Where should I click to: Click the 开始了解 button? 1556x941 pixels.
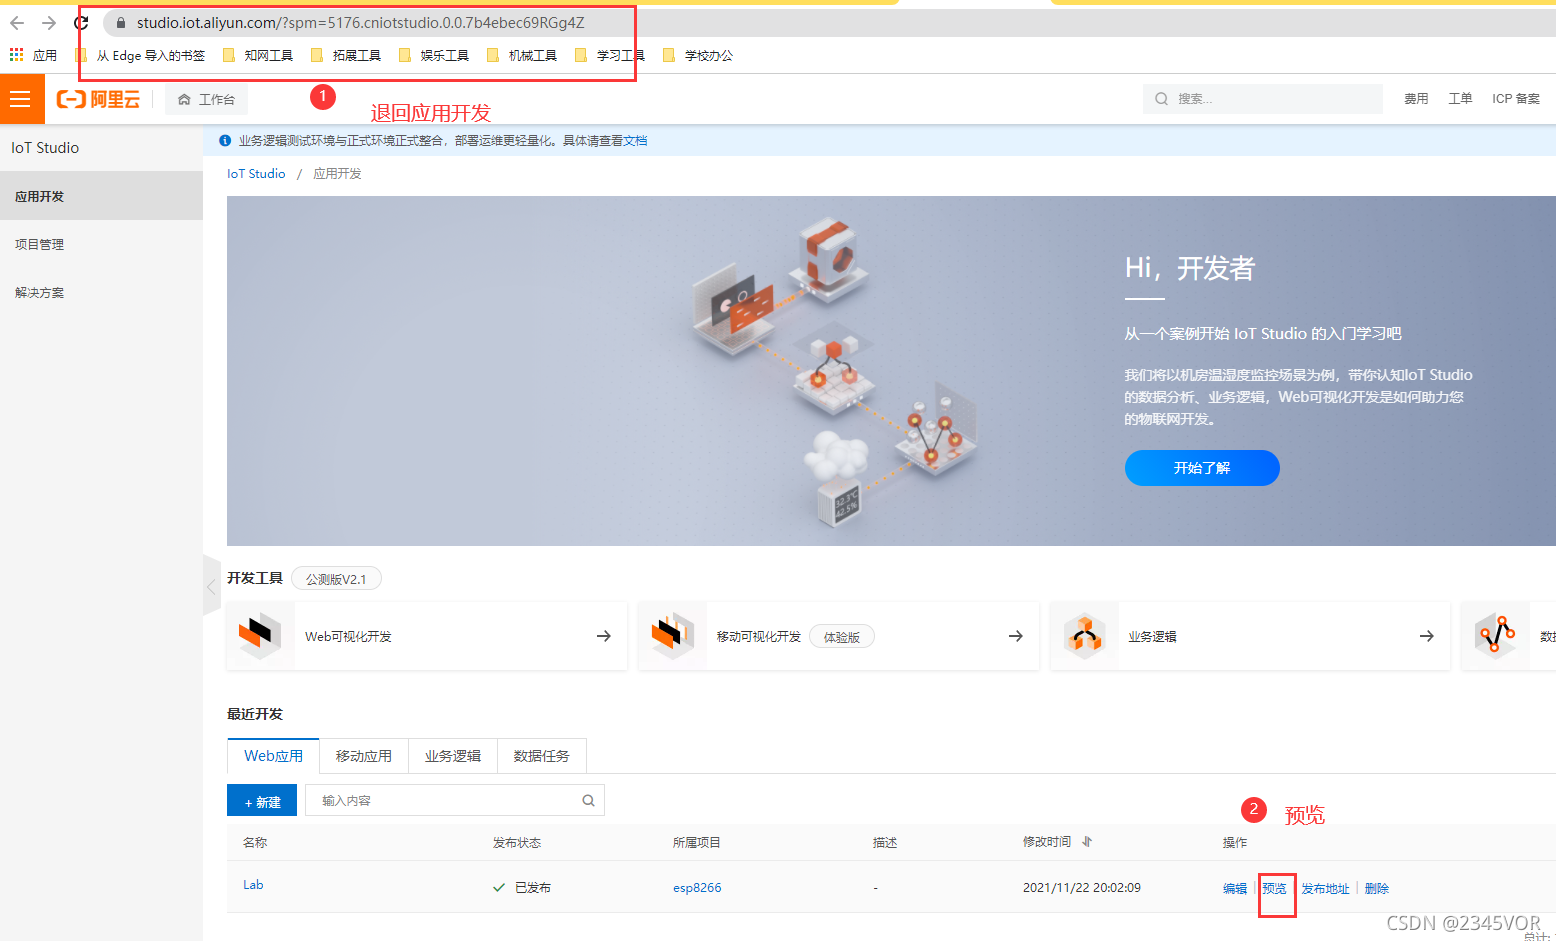pyautogui.click(x=1202, y=468)
